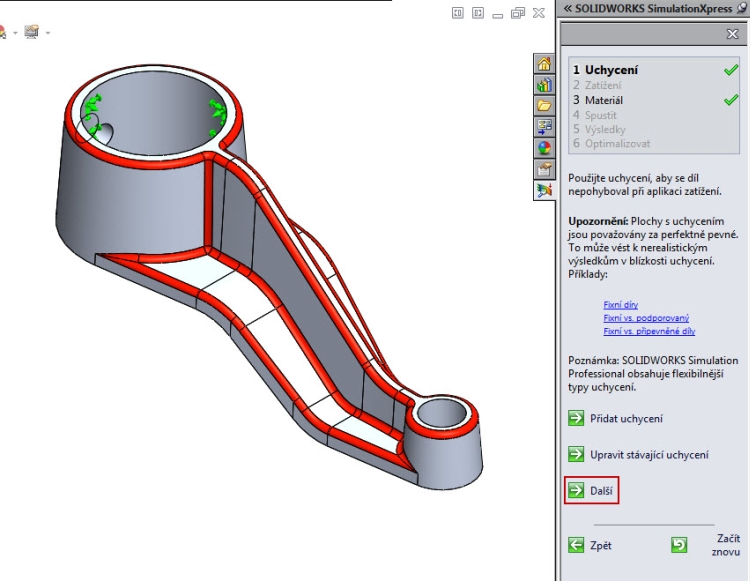Open the Fixní vs. připevněné díly link
750x581 pixels.
[649, 331]
